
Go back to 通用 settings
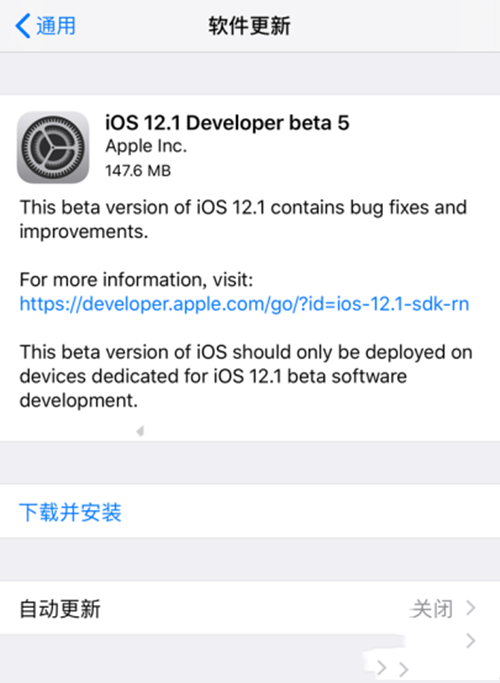click(x=46, y=26)
